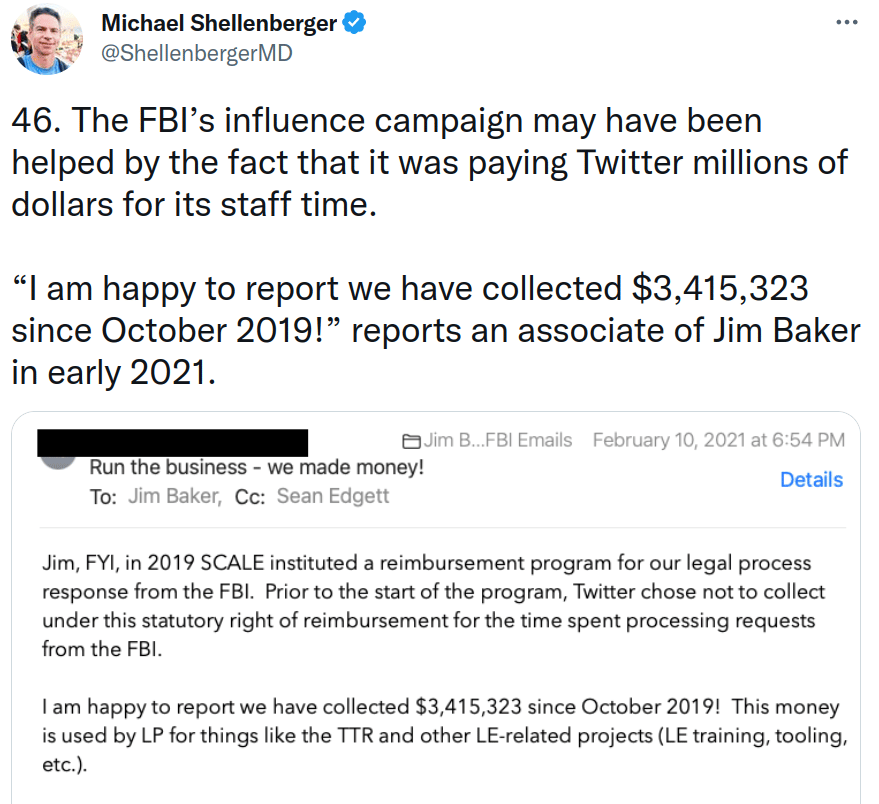The image size is (879, 804).
Task: Open the @ShellenbergerMD handle link
Action: [197, 53]
